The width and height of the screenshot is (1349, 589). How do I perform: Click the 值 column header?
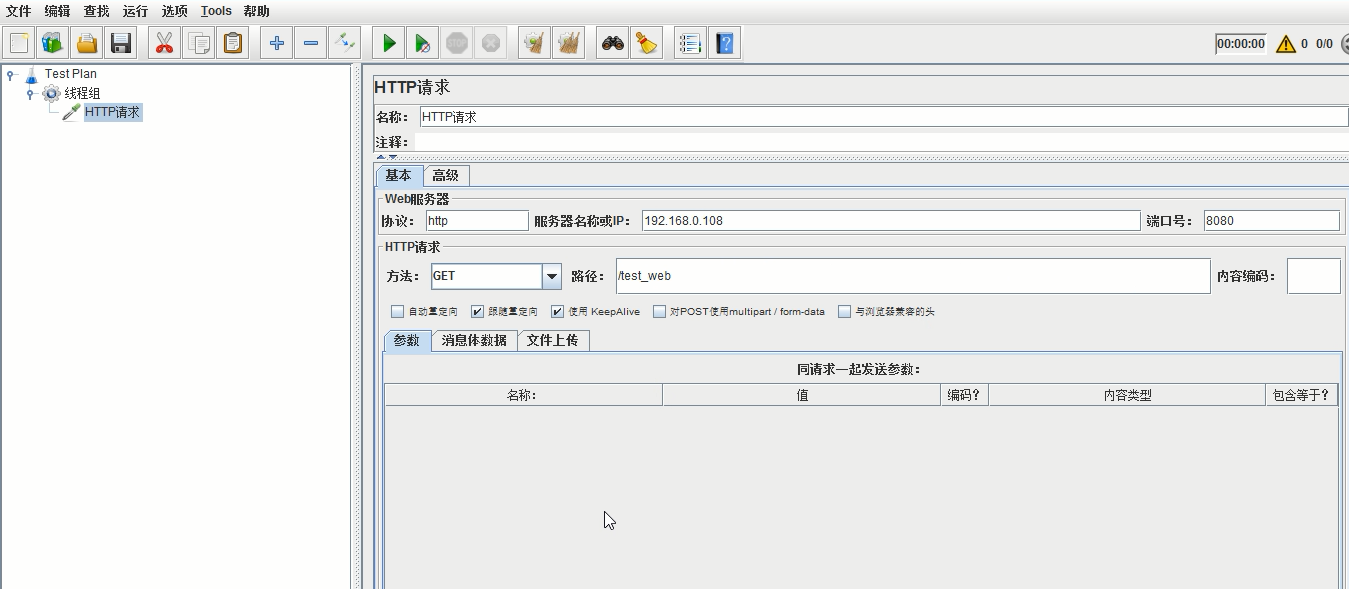point(802,395)
